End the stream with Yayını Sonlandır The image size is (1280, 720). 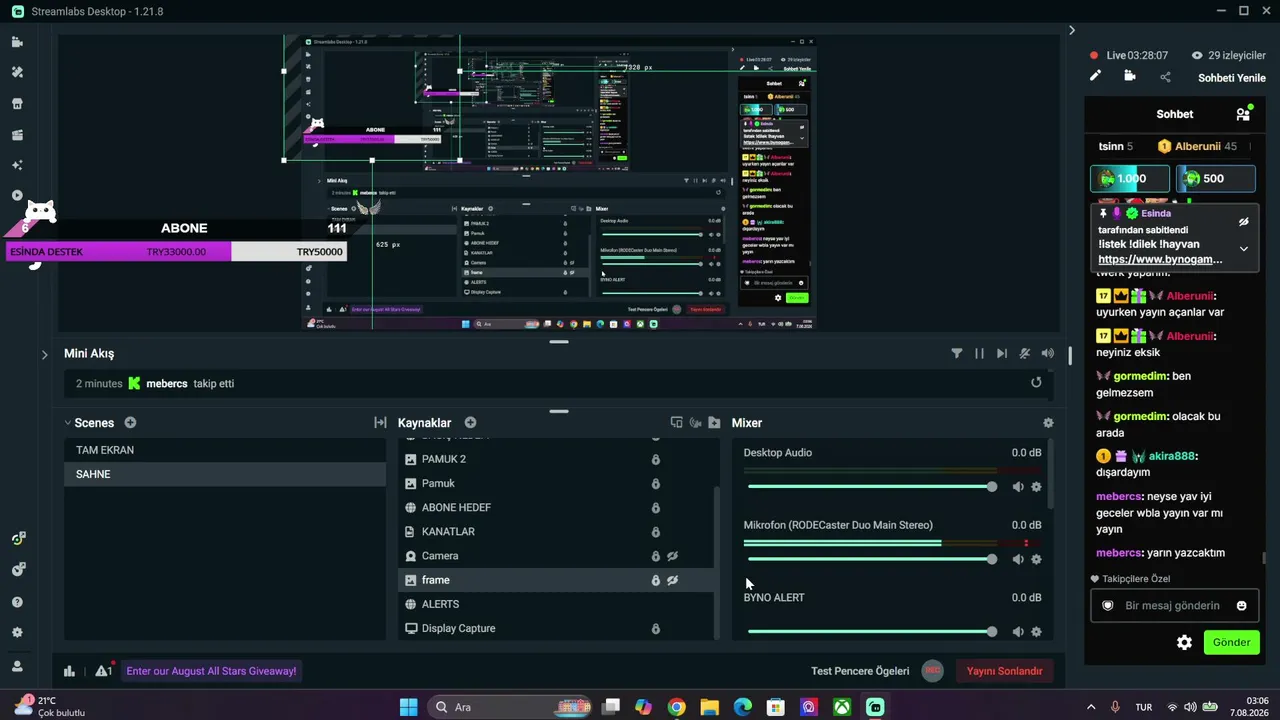coord(1005,671)
